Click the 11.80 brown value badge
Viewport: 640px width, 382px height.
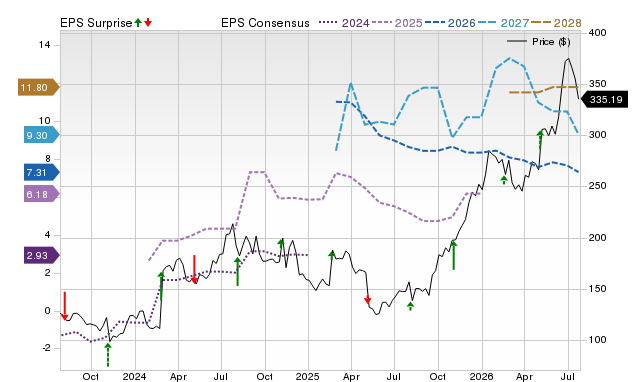point(38,87)
